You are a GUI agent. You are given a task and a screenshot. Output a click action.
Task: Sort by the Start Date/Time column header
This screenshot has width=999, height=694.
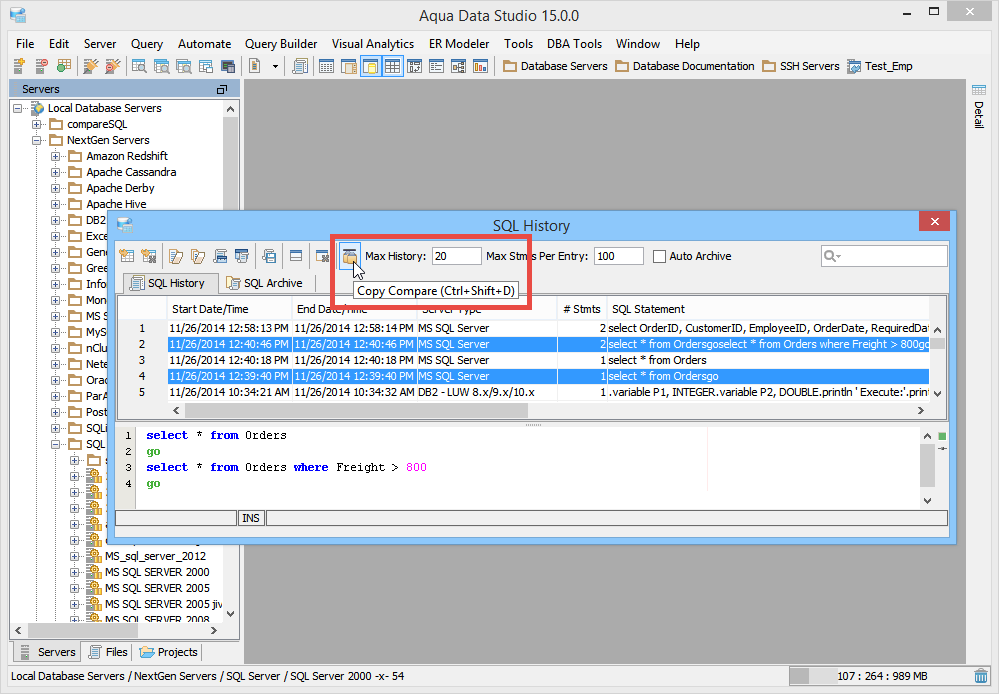point(229,309)
